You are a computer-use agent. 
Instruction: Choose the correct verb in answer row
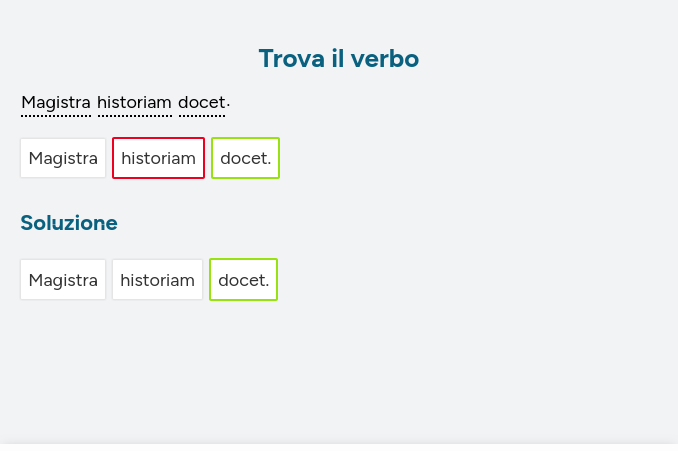click(x=245, y=158)
